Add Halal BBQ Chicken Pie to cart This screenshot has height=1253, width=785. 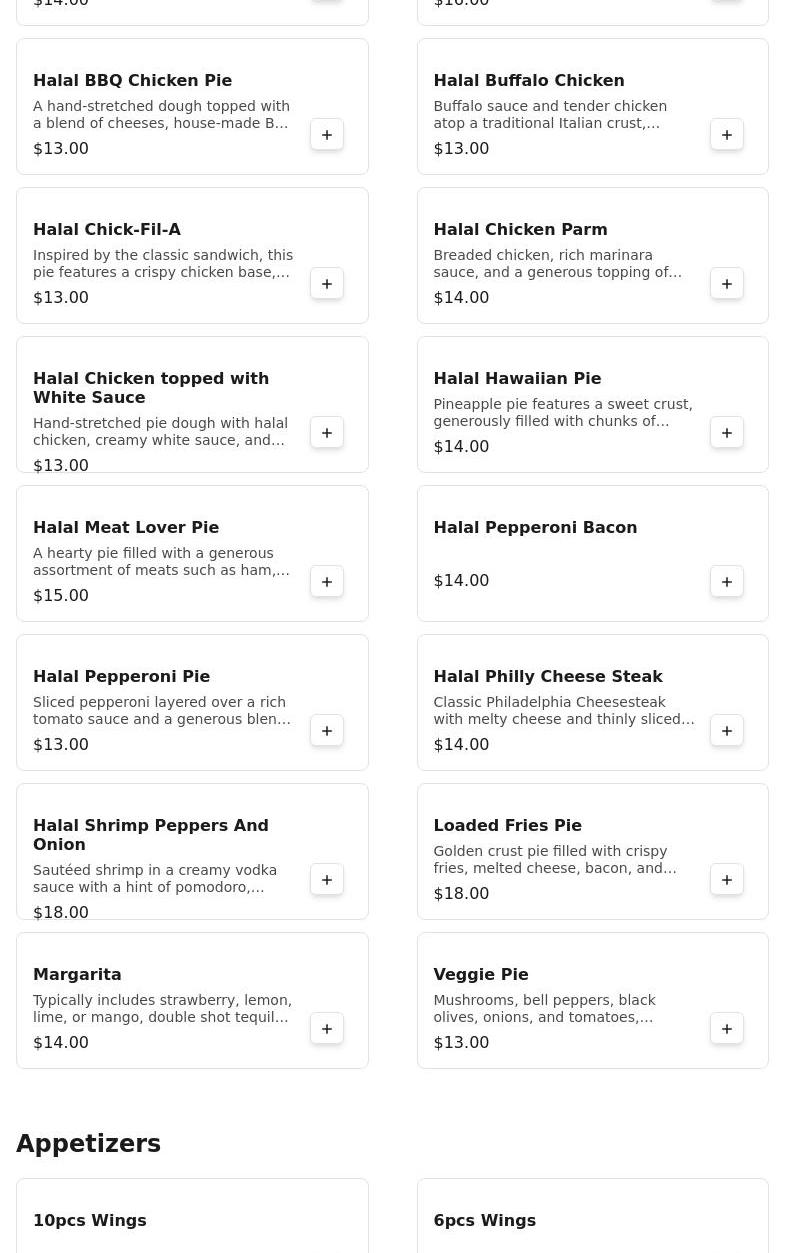(327, 135)
